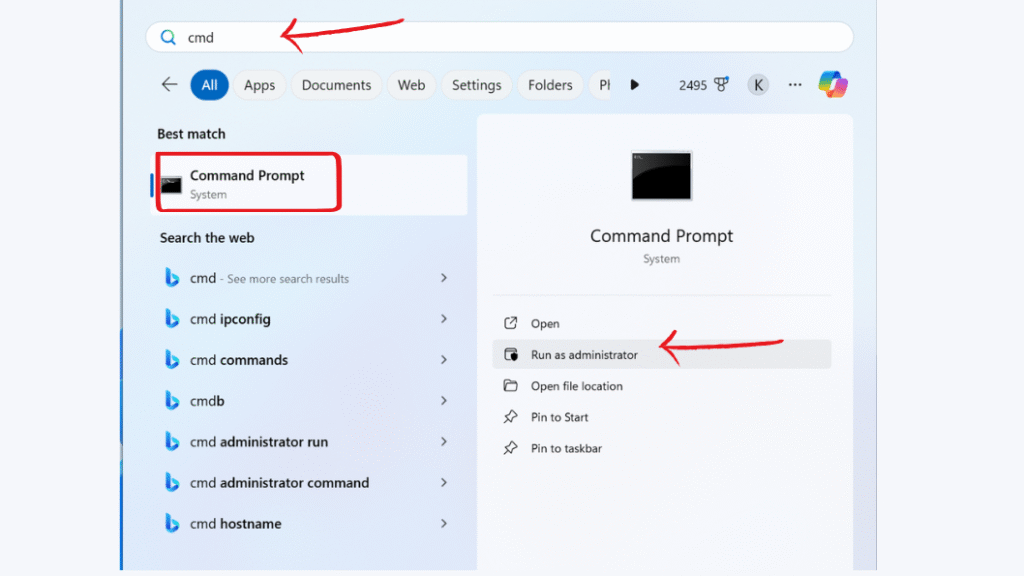The image size is (1024, 576).
Task: Switch to the Folders filter tab
Action: tap(550, 85)
